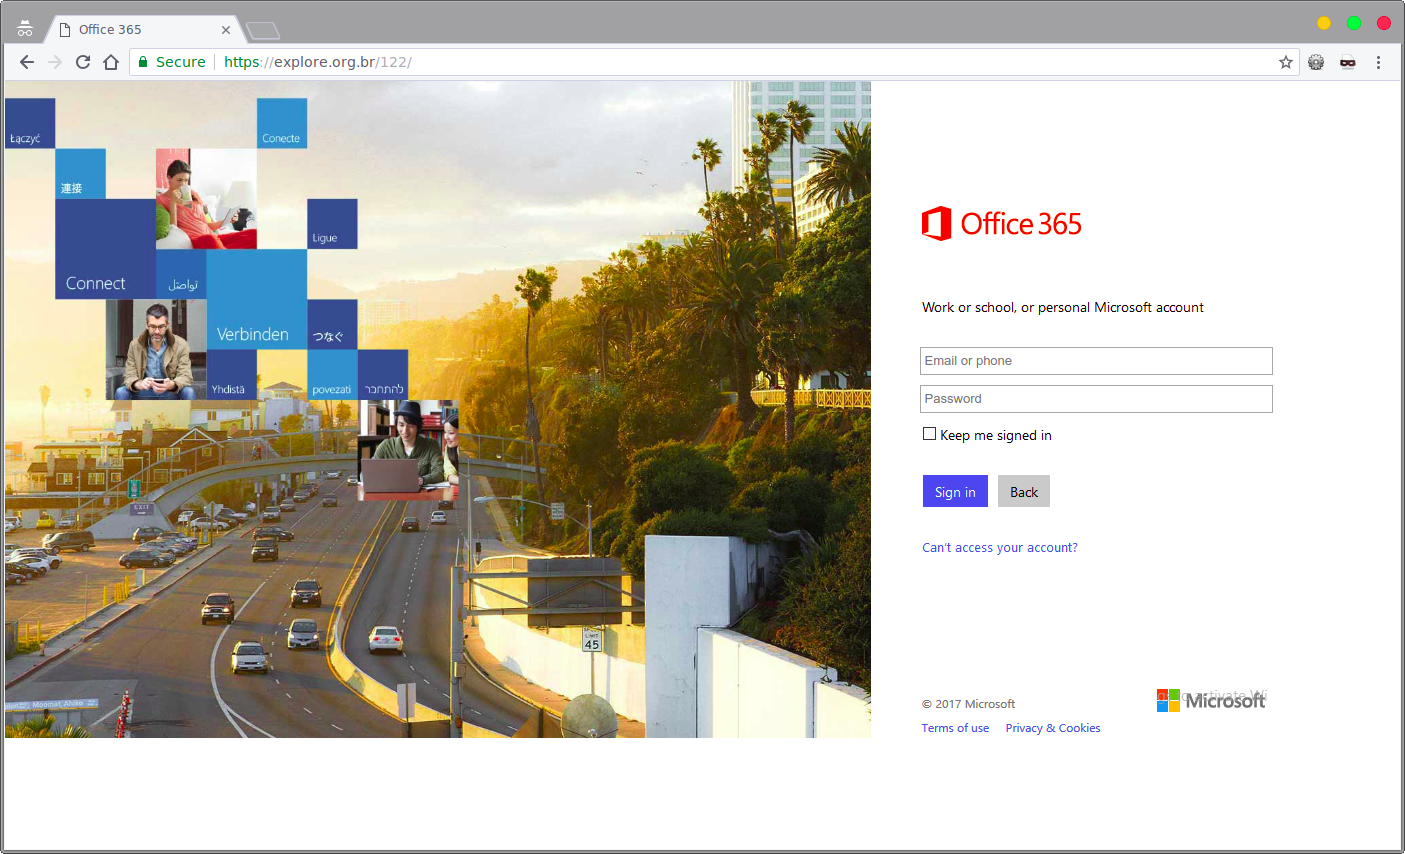The width and height of the screenshot is (1405, 854).
Task: Bookmark this page with the star
Action: pos(1286,62)
